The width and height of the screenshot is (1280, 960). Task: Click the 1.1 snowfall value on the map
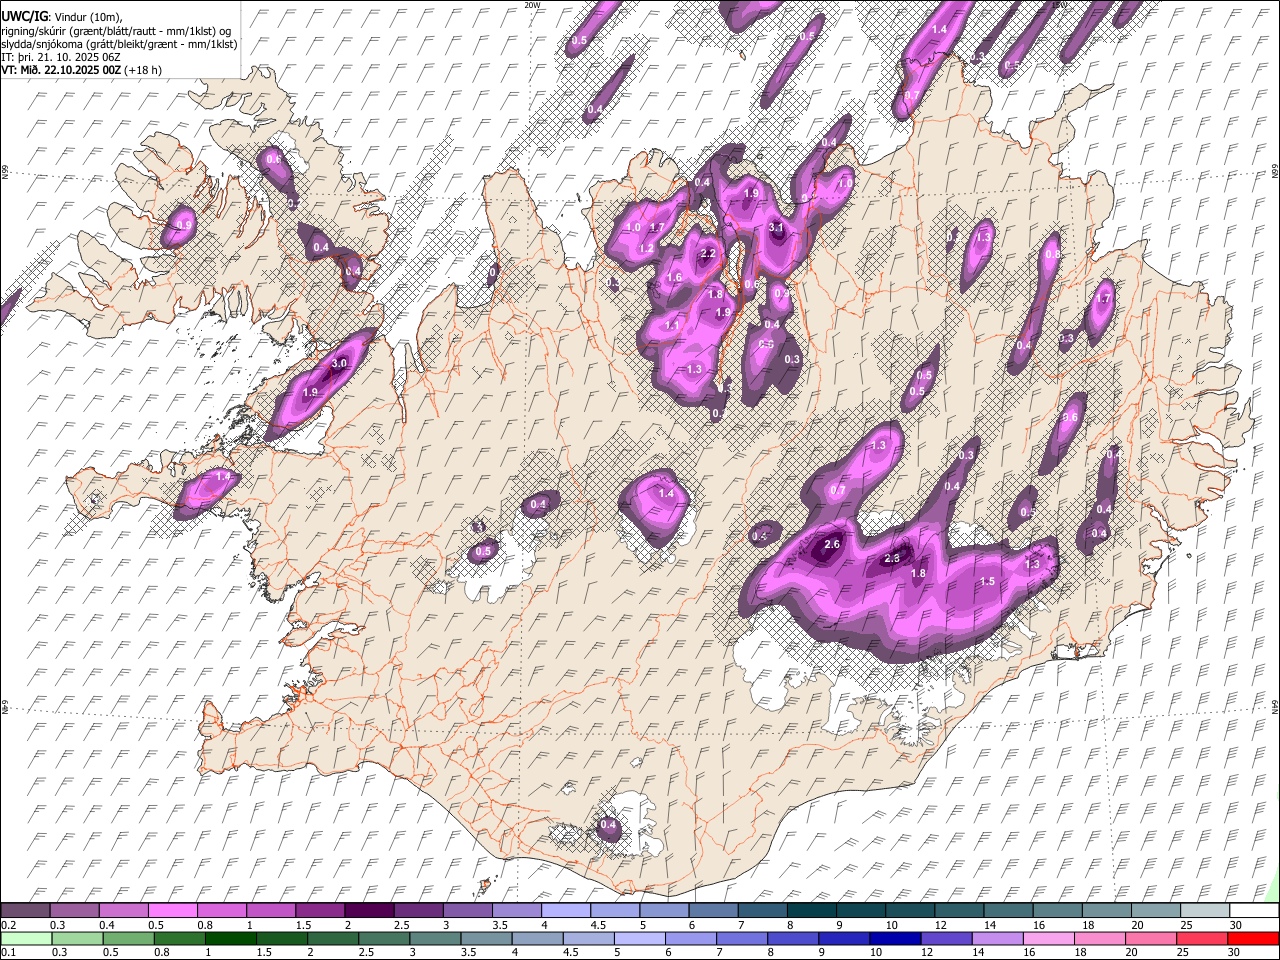coord(672,326)
